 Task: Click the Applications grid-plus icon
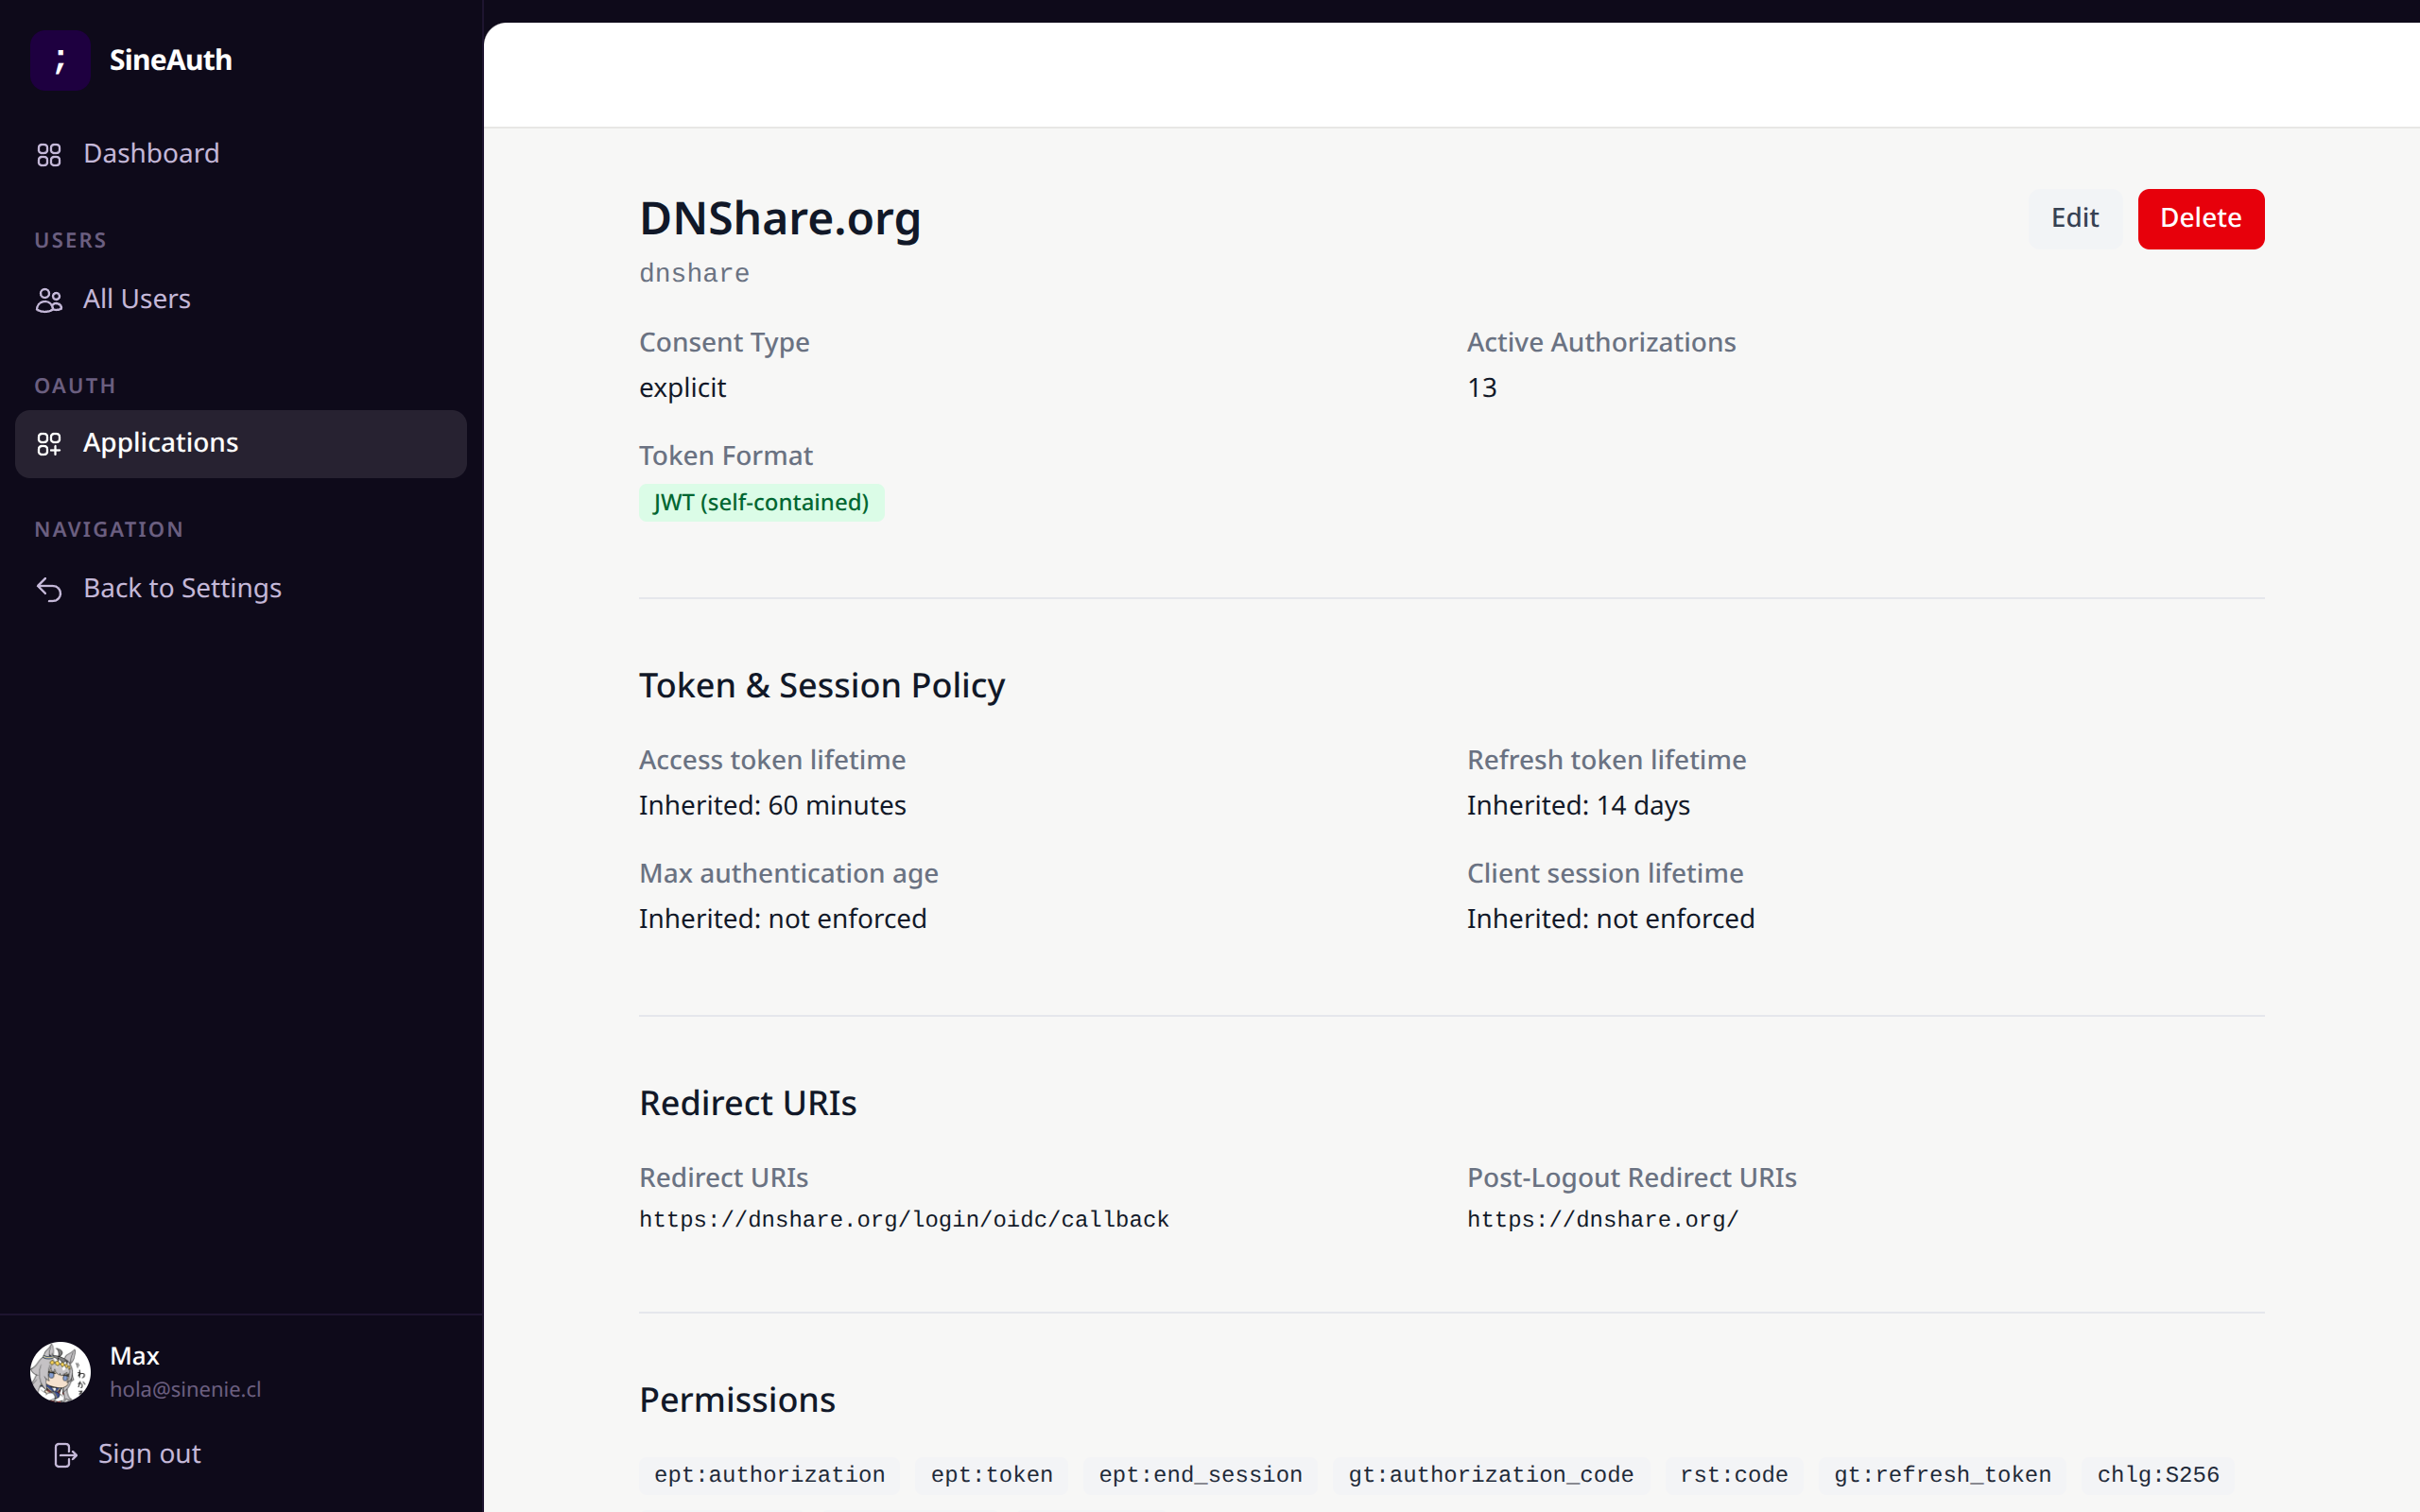(49, 444)
